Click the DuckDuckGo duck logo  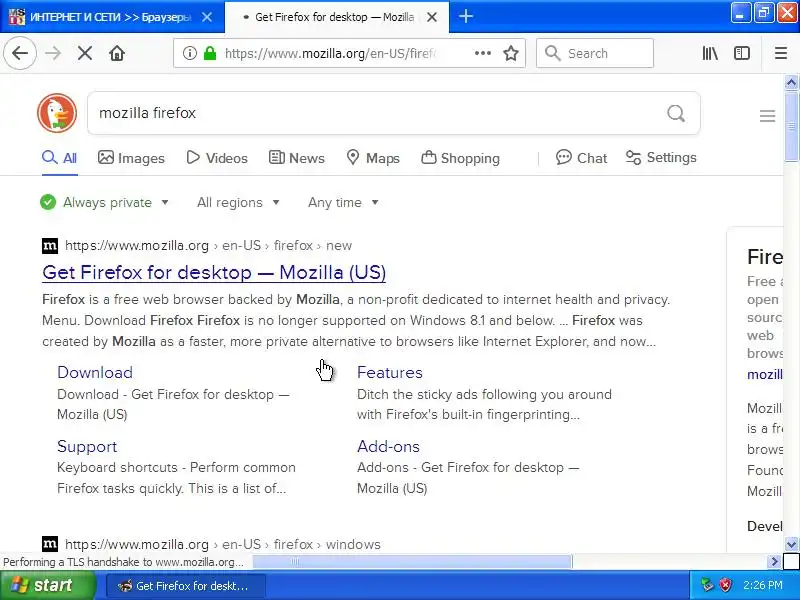coord(57,113)
